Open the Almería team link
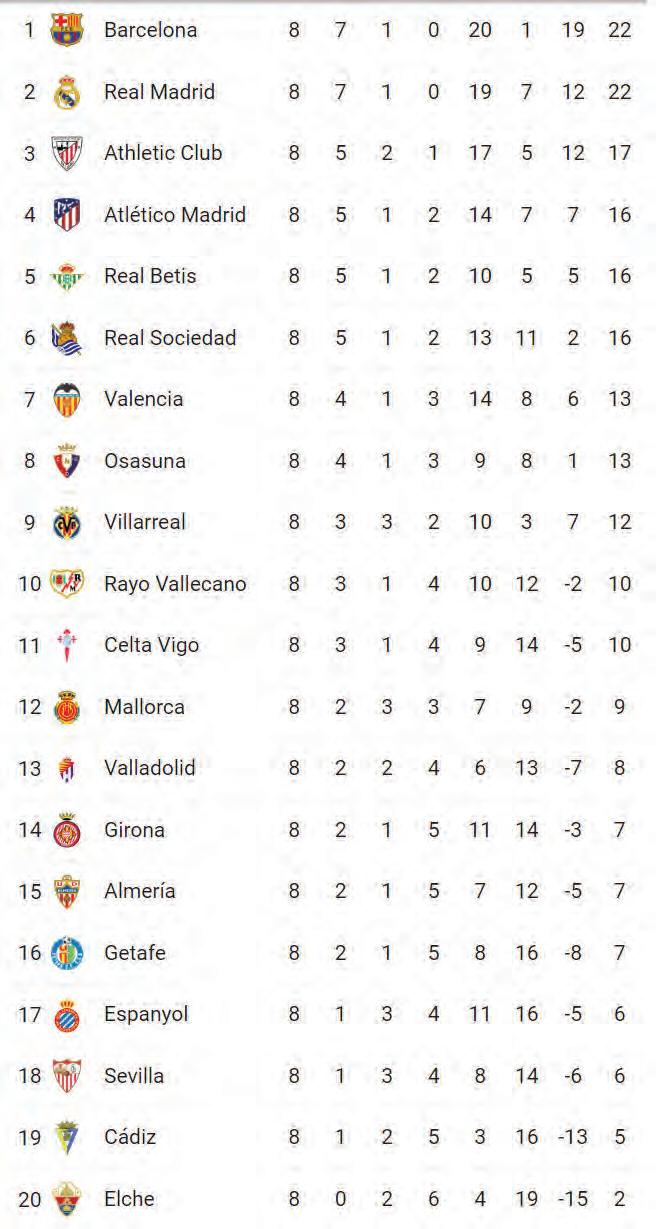656x1229 pixels. (139, 891)
